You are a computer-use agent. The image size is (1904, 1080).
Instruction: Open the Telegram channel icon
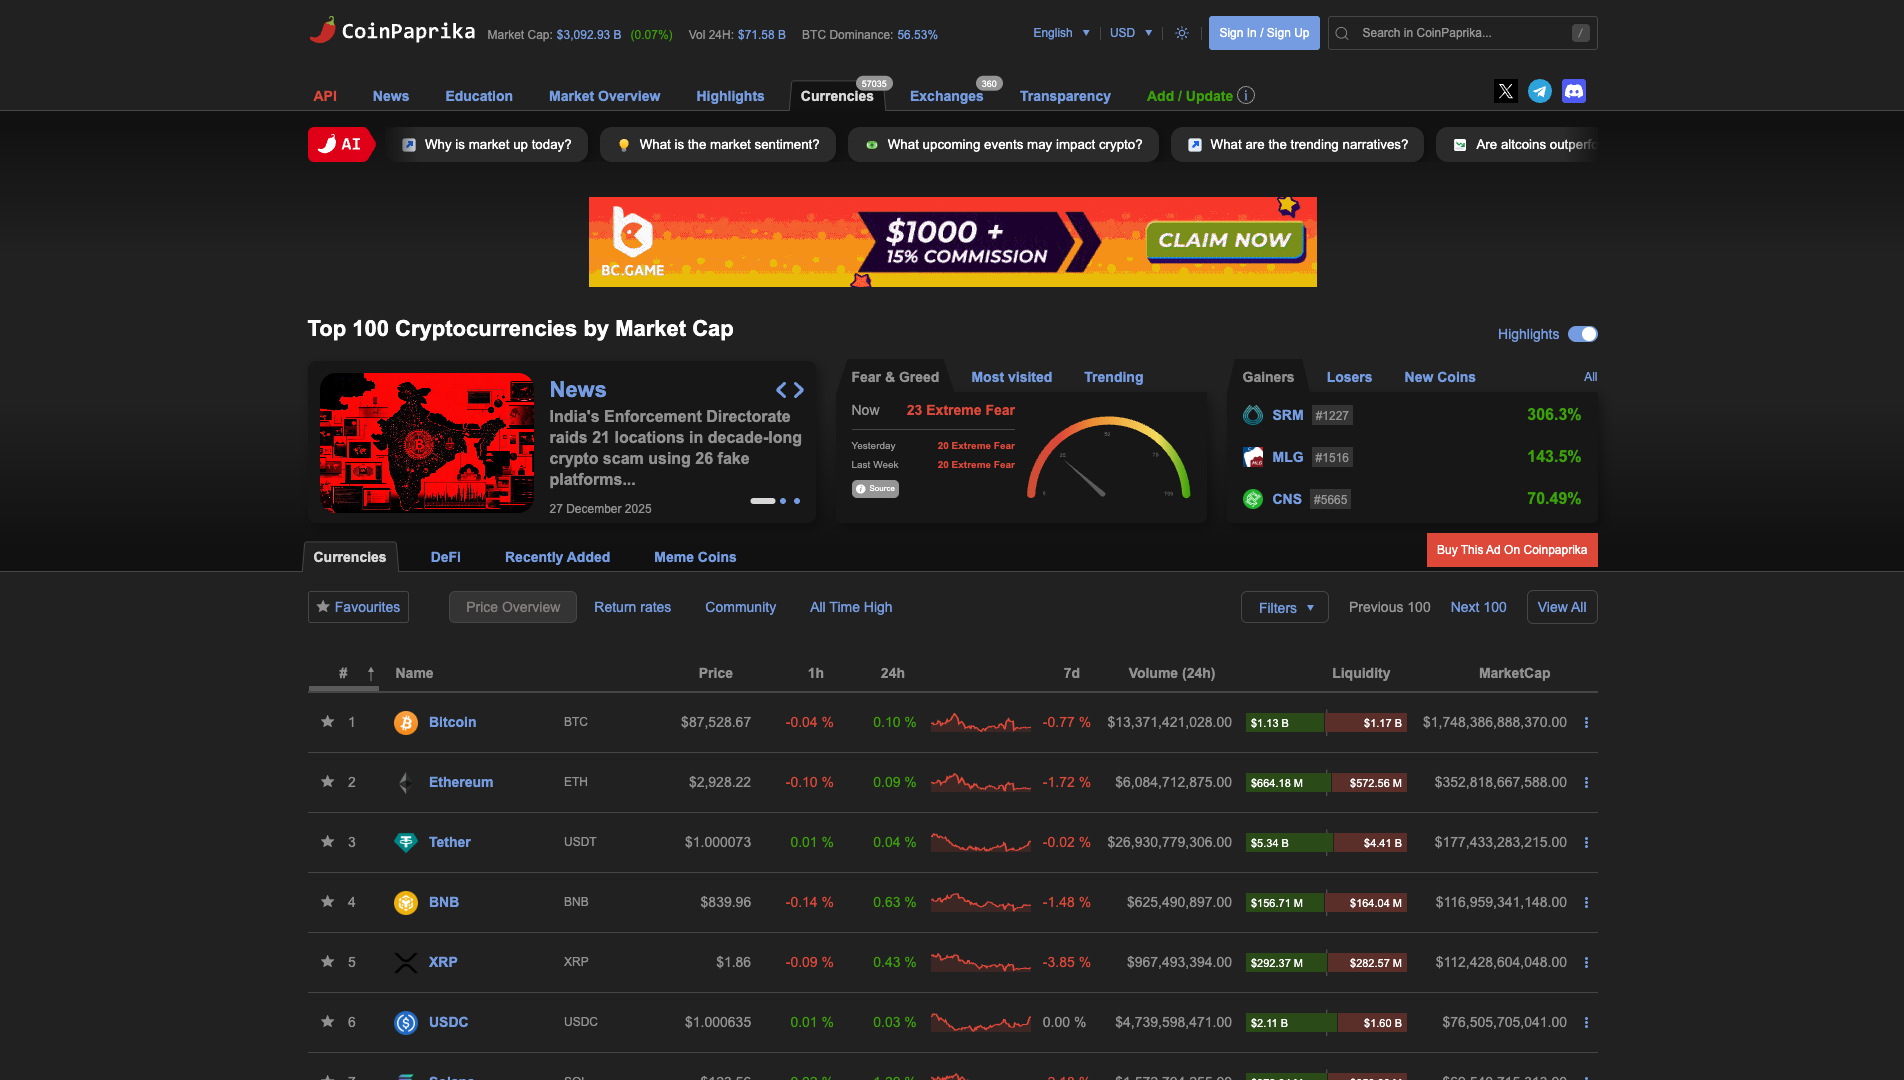[x=1539, y=91]
